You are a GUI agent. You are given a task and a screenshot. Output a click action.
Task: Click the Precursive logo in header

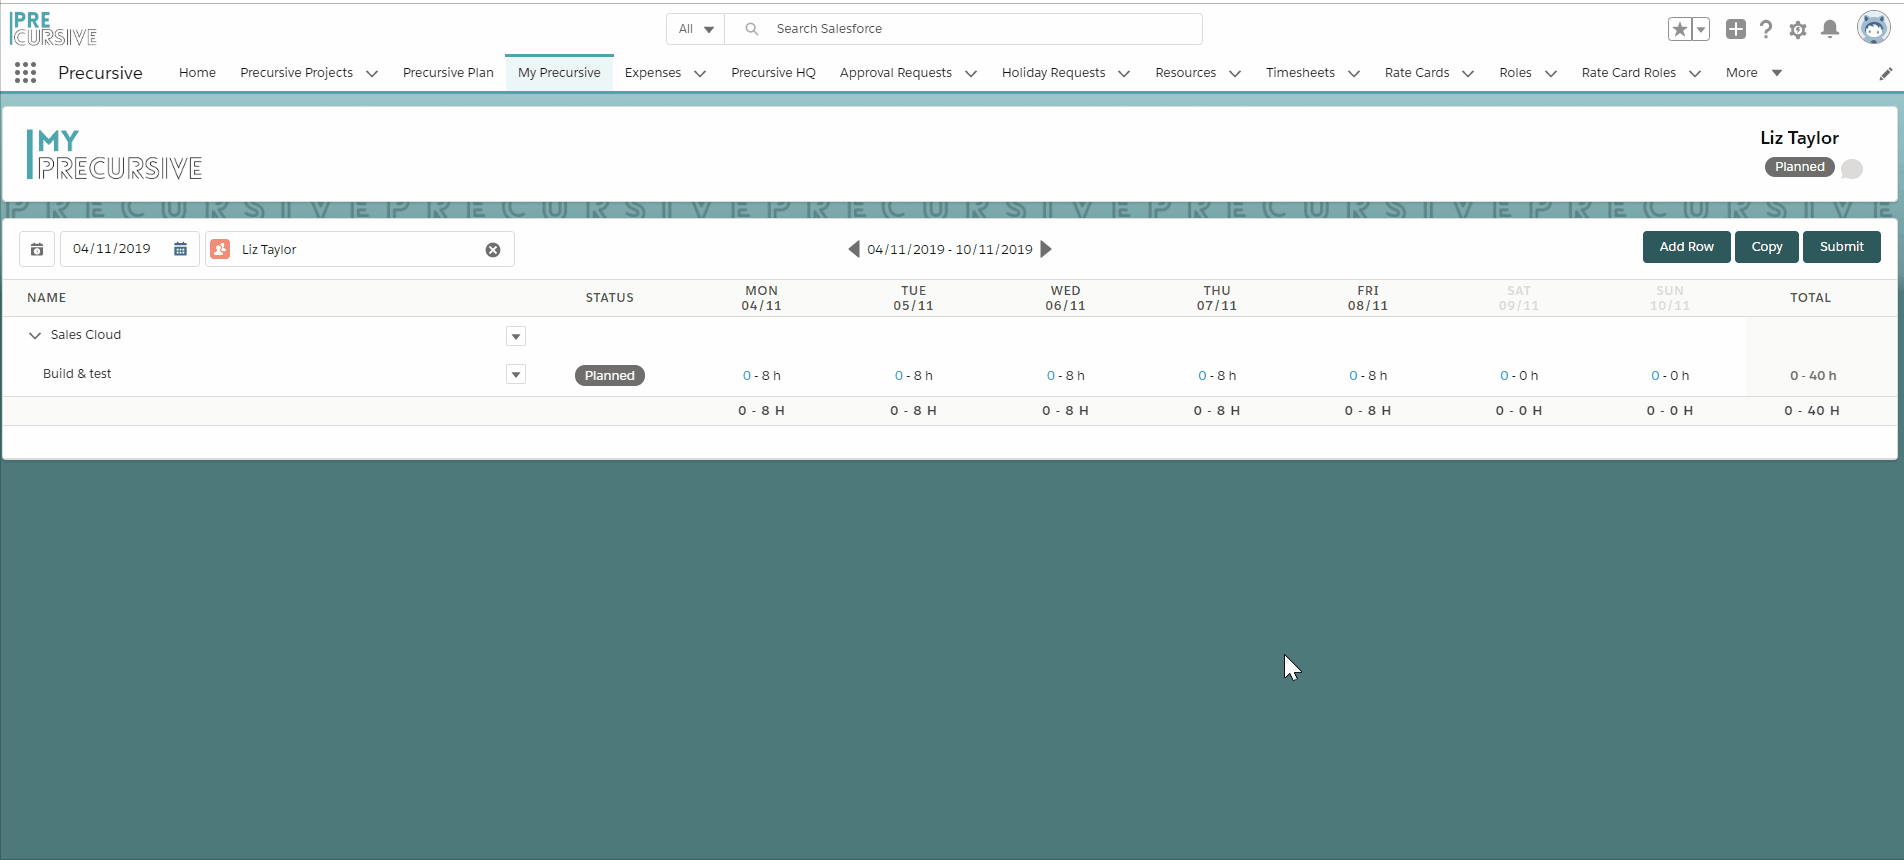[53, 29]
